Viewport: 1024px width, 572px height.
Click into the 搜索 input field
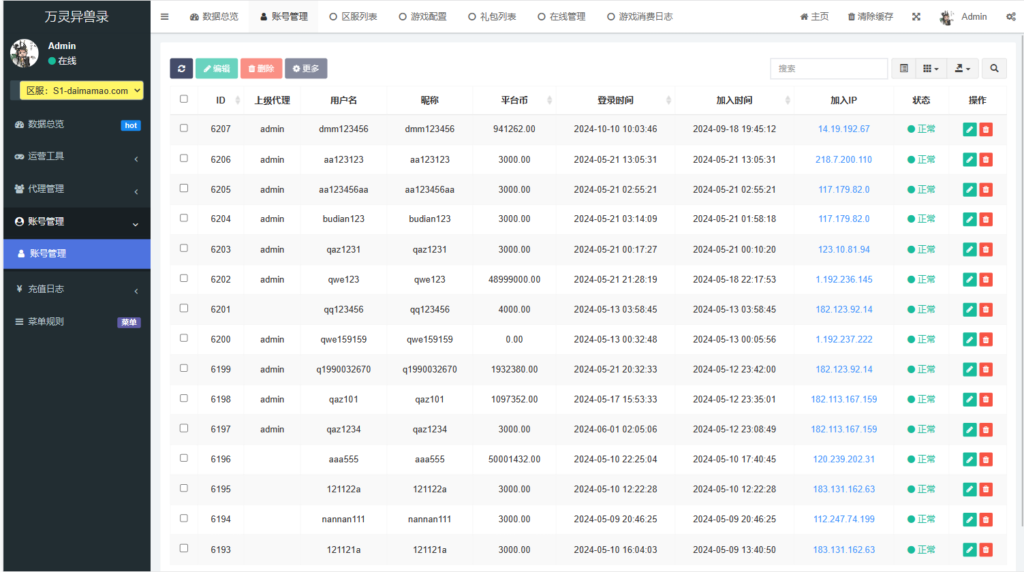(829, 69)
